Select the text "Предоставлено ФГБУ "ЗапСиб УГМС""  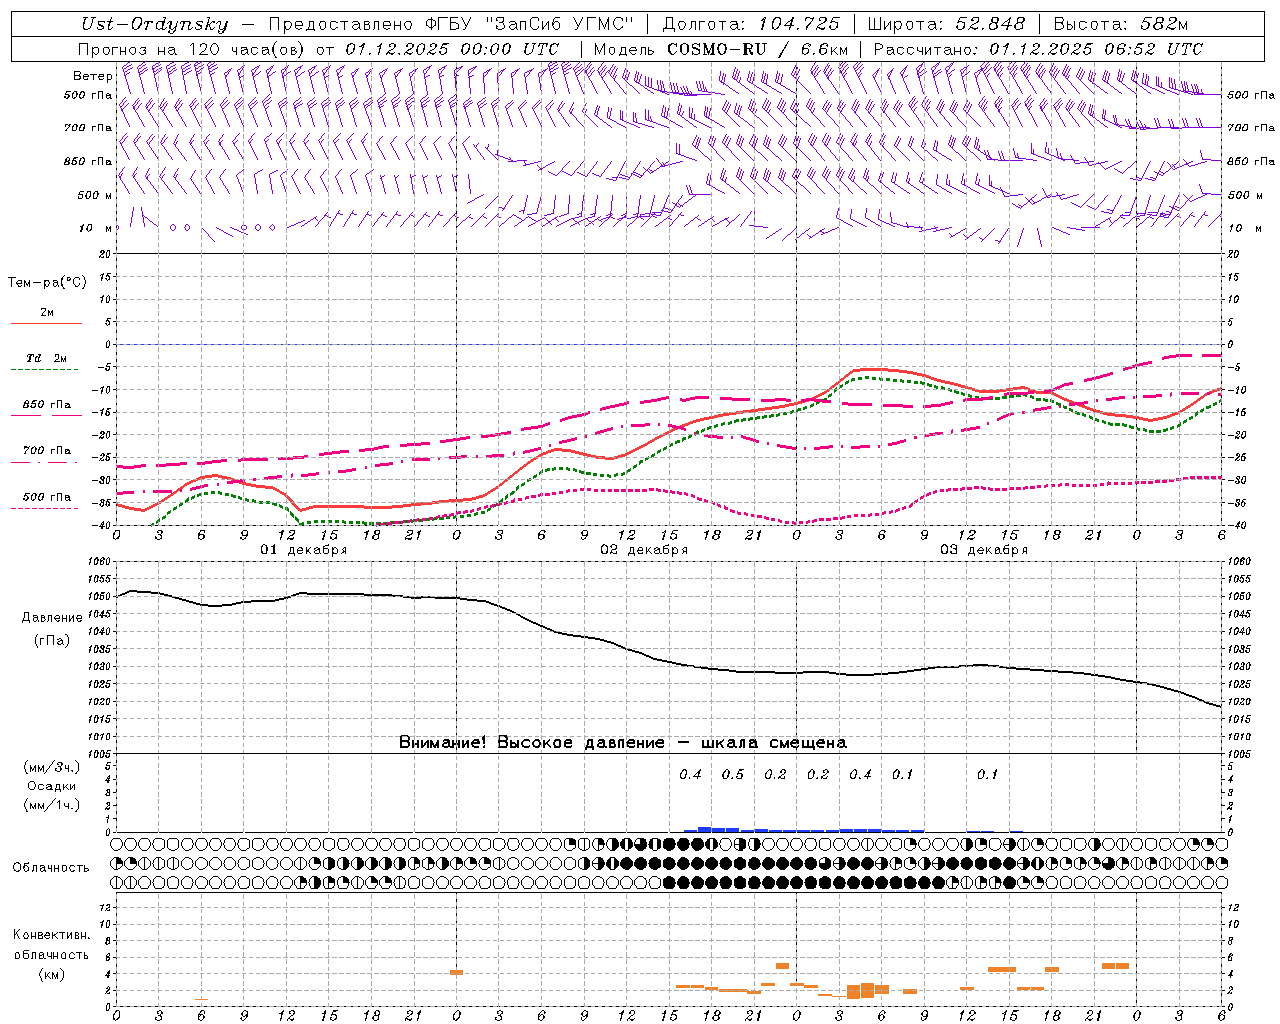point(451,24)
